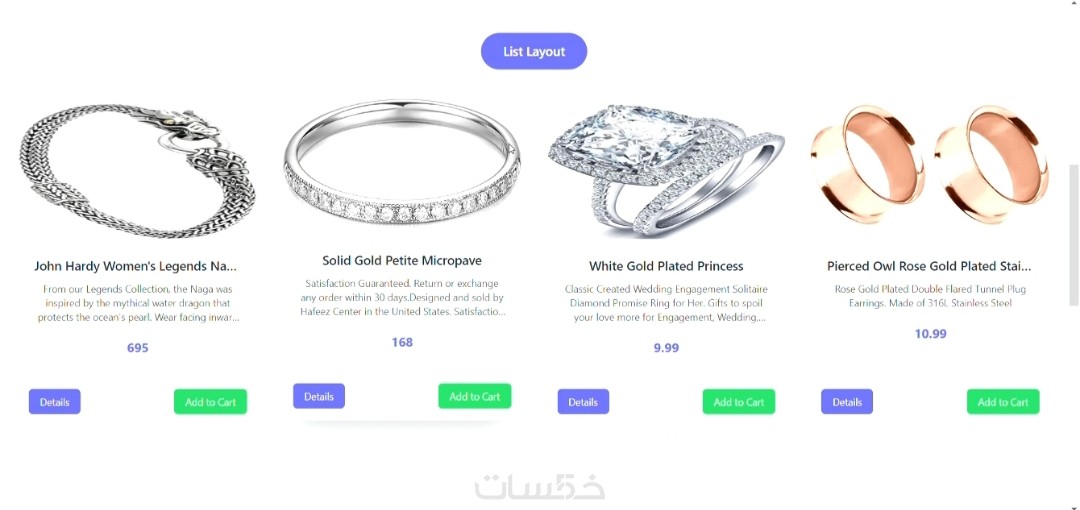The image size is (1080, 510).
Task: Open details for White Gold Plated Princess
Action: click(x=583, y=402)
